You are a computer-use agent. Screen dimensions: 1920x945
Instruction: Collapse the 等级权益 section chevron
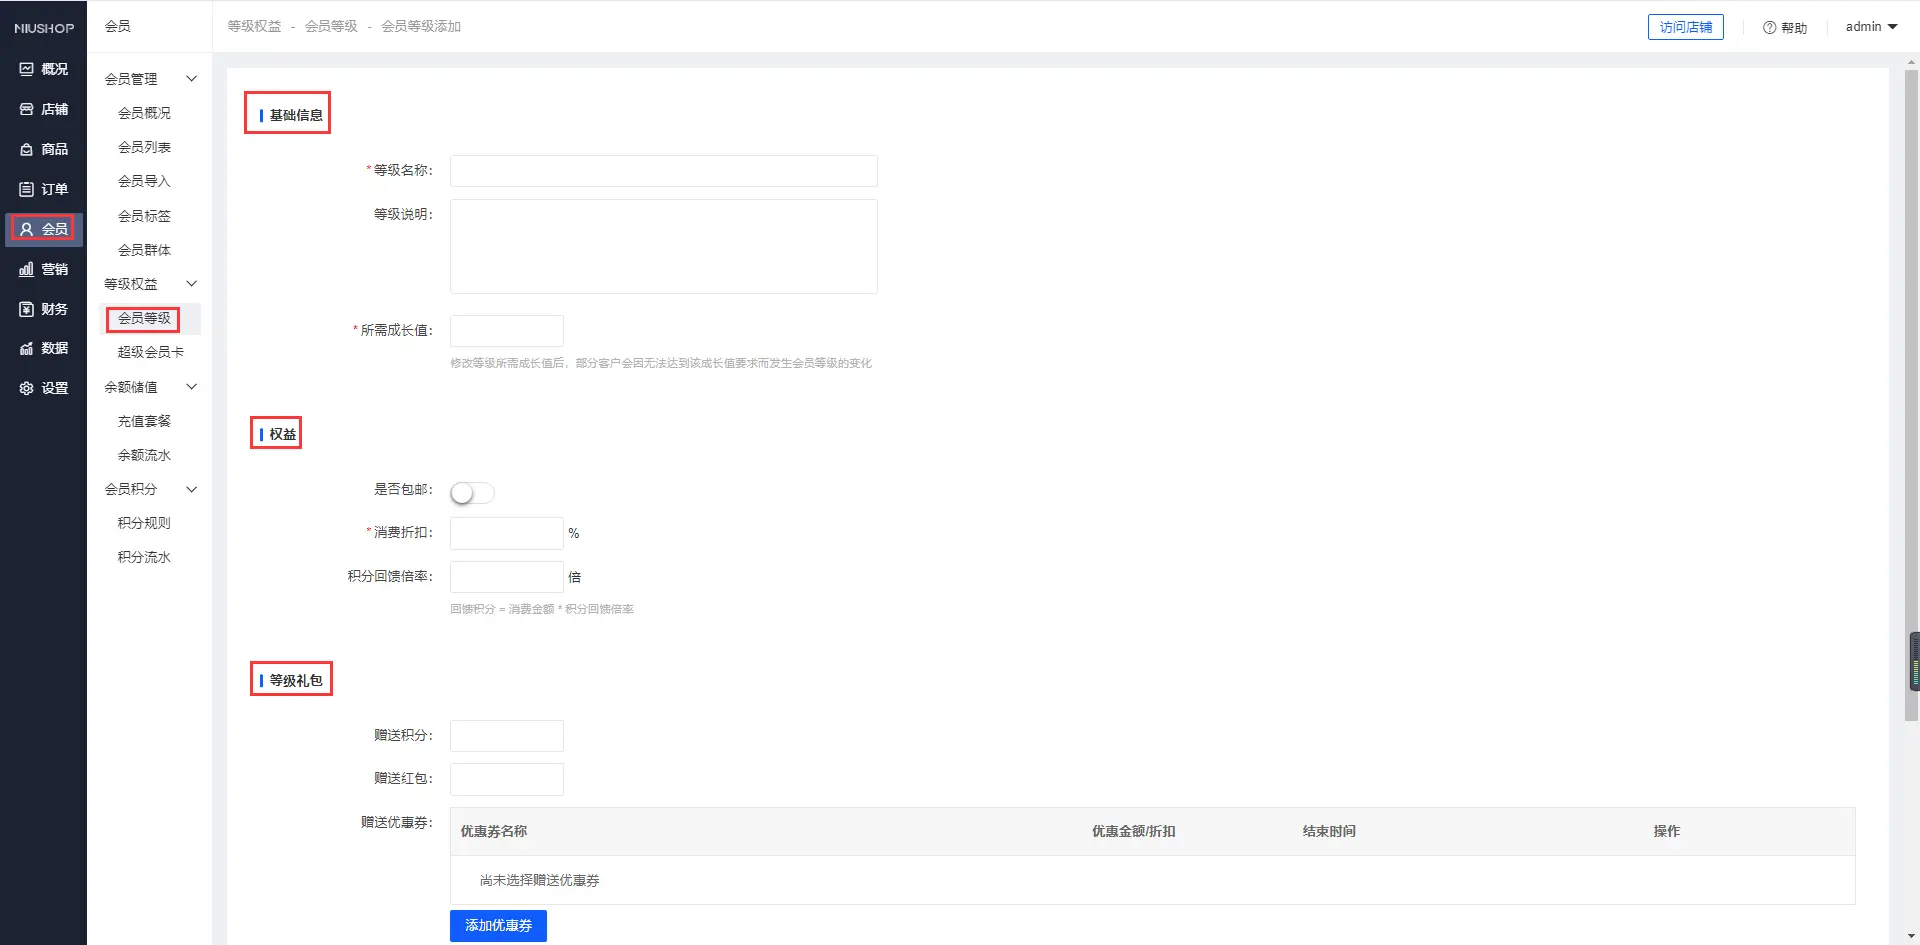(x=192, y=284)
